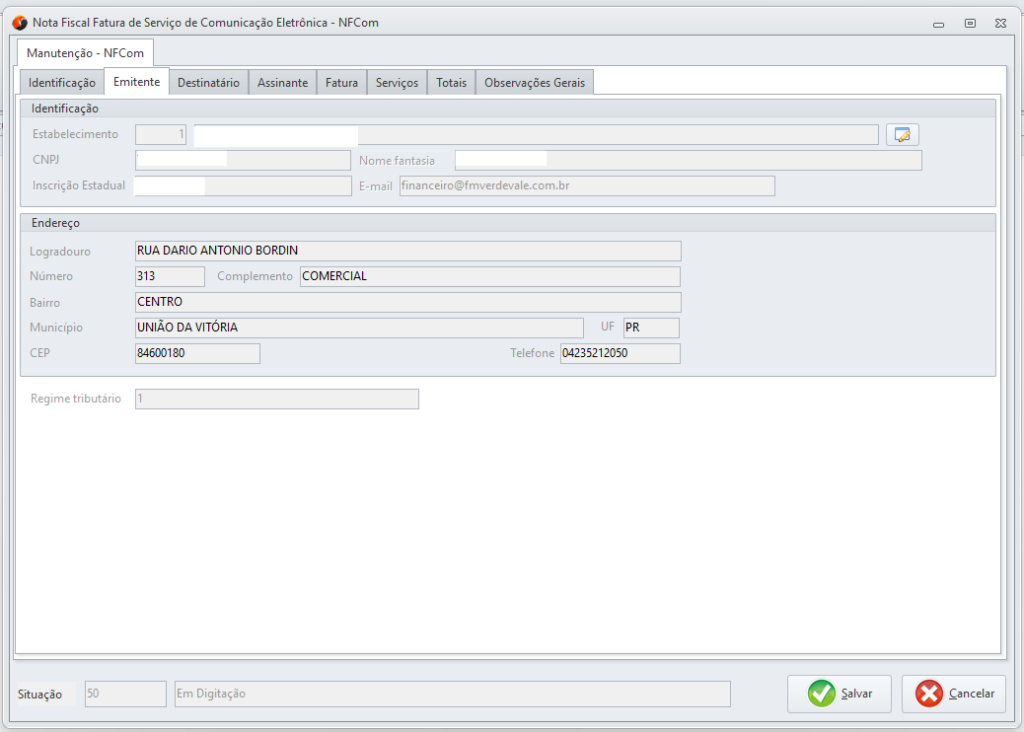
Task: Open the Serviços tab
Action: 397,83
